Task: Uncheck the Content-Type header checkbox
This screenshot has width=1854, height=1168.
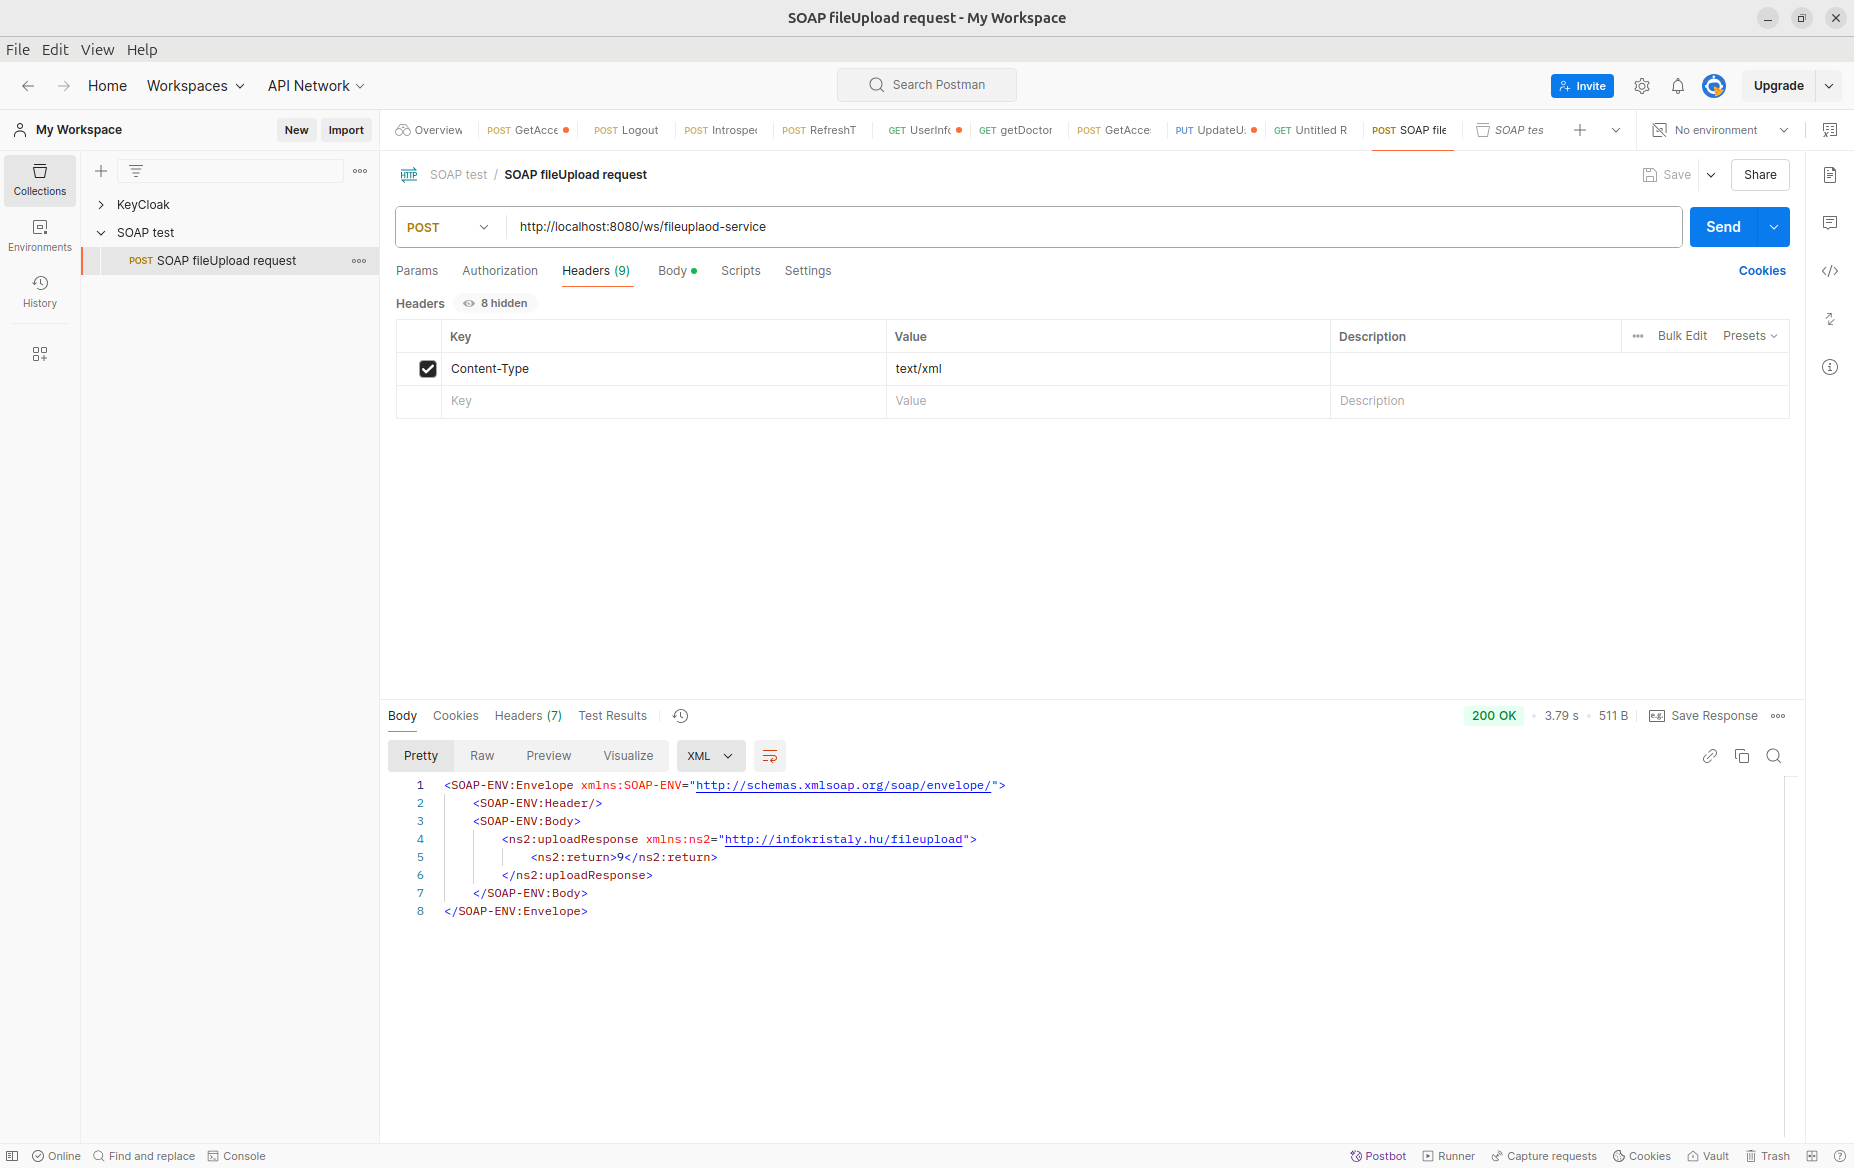Action: pos(428,369)
